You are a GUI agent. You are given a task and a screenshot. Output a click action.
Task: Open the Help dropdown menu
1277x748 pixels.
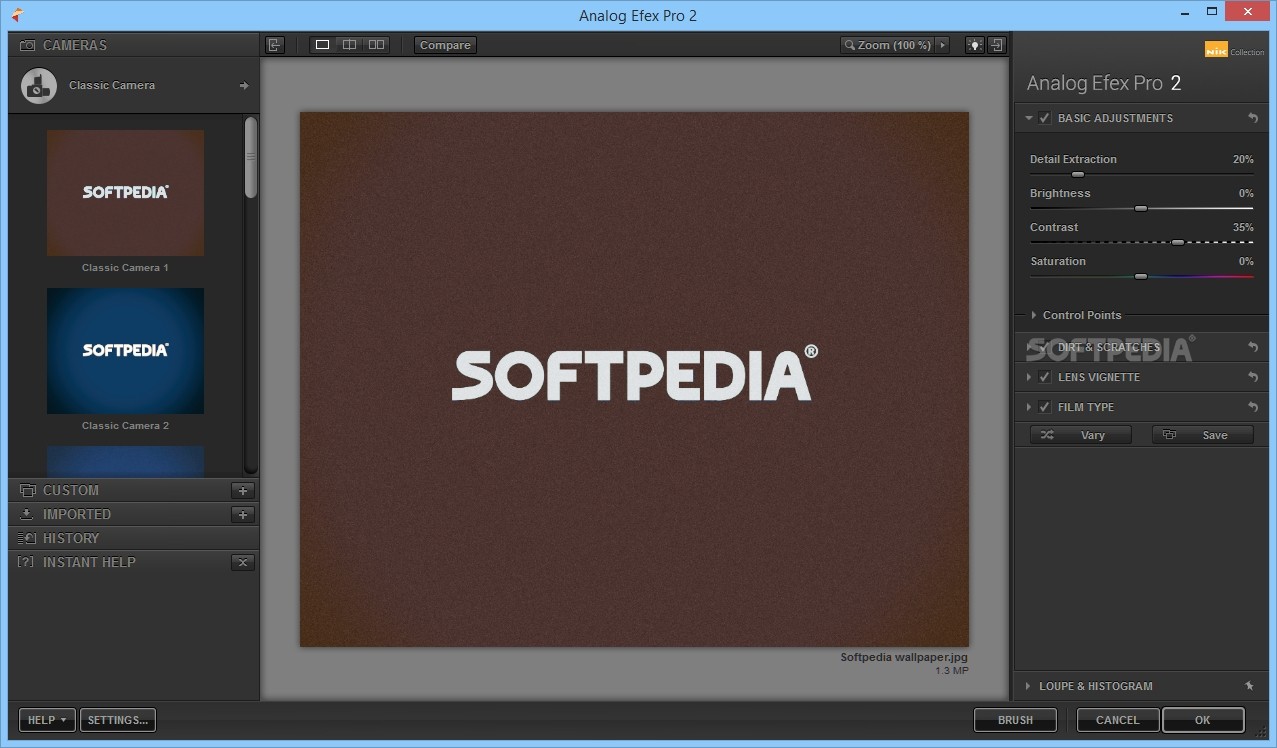pos(48,720)
